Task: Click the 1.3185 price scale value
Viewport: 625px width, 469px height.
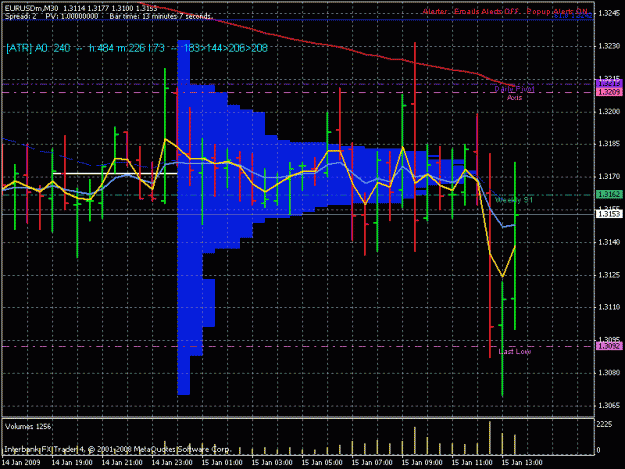Action: [609, 143]
